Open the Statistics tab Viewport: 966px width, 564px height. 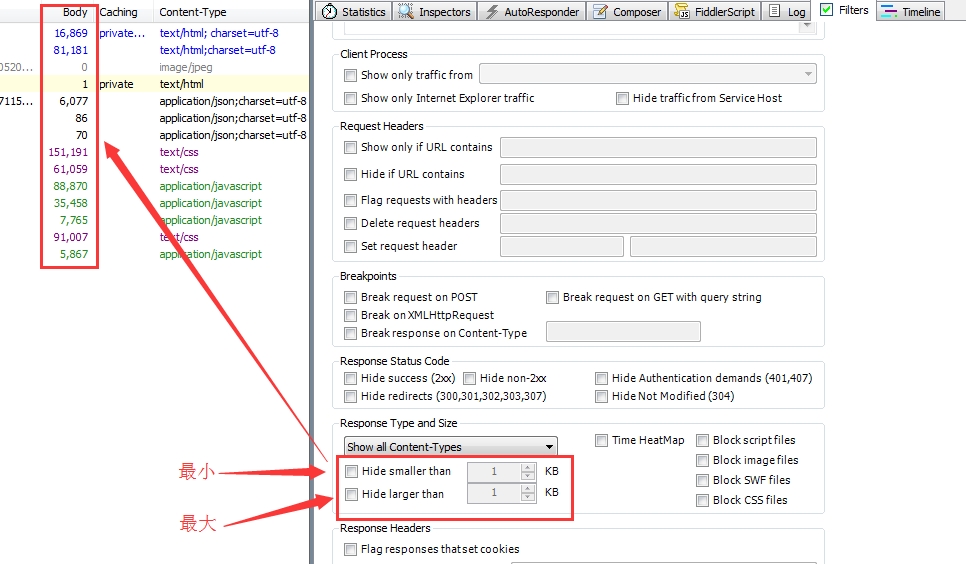pos(354,12)
